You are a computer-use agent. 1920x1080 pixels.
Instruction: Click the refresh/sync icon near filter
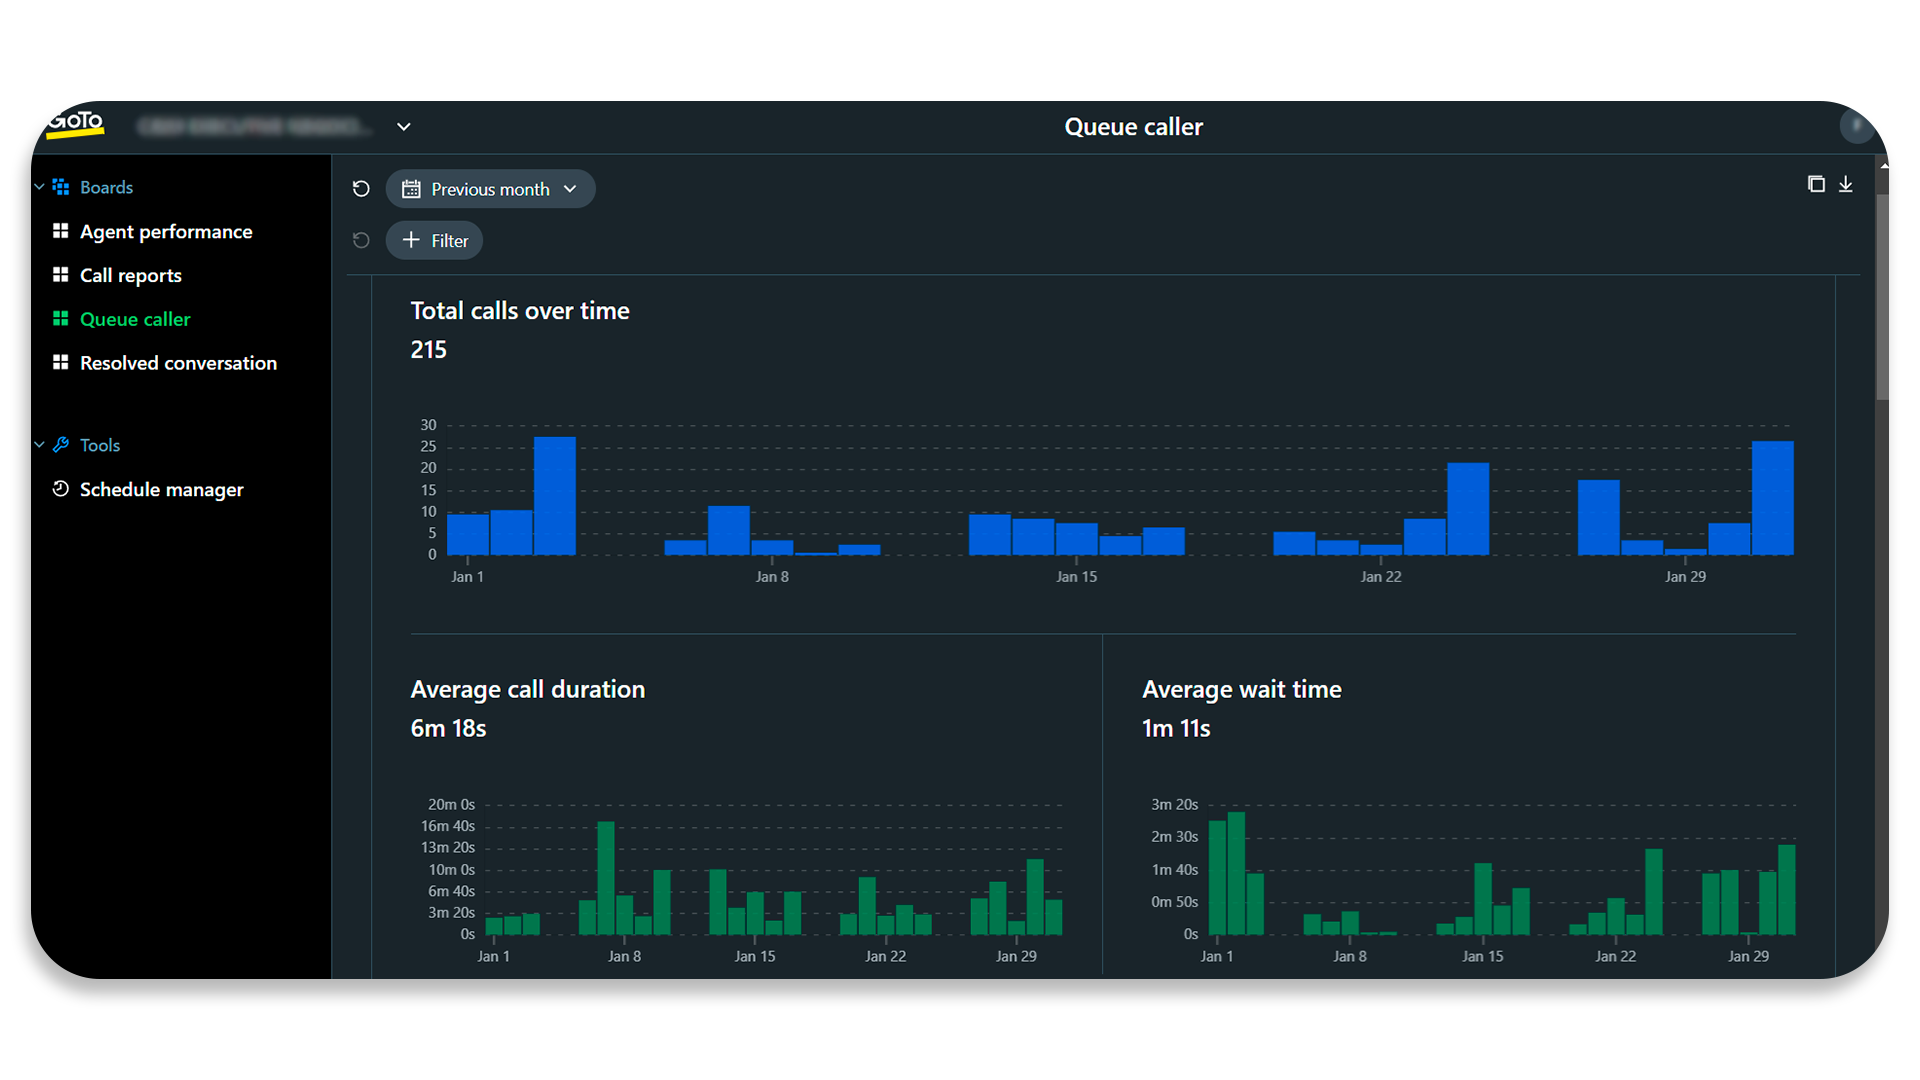pyautogui.click(x=363, y=241)
